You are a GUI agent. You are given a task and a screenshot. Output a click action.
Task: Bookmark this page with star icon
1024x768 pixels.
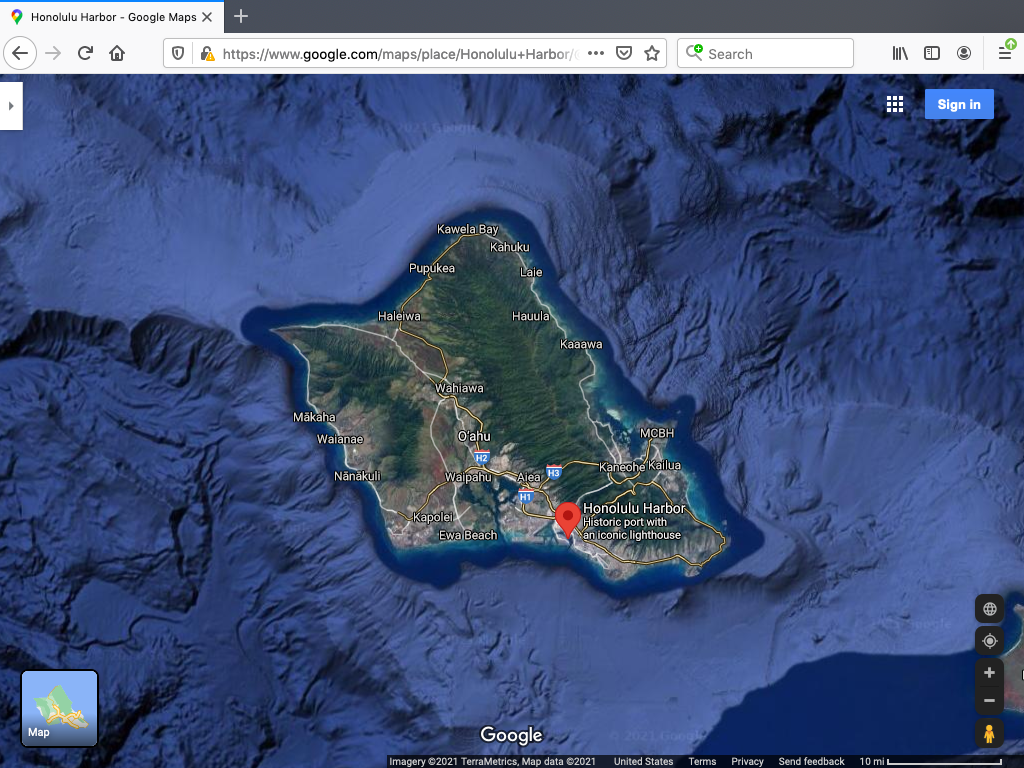pyautogui.click(x=652, y=53)
